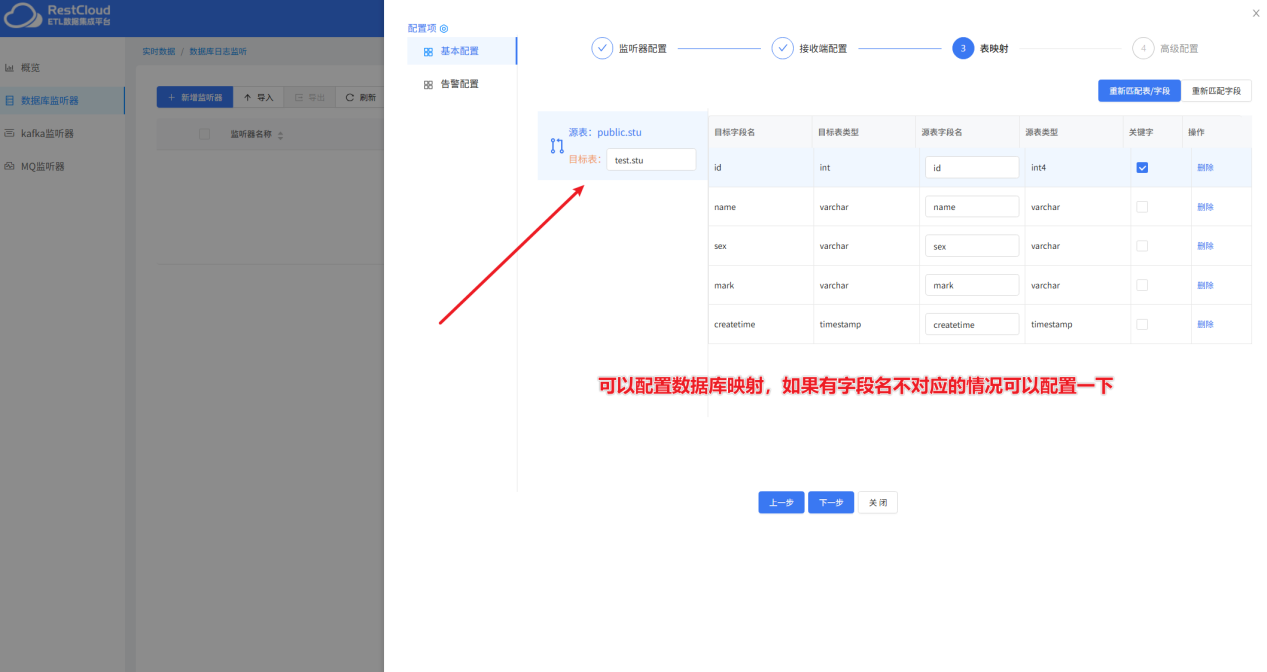Viewport: 1267px width, 672px height.
Task: Sort by 监听器名称 column arrows
Action: point(280,135)
